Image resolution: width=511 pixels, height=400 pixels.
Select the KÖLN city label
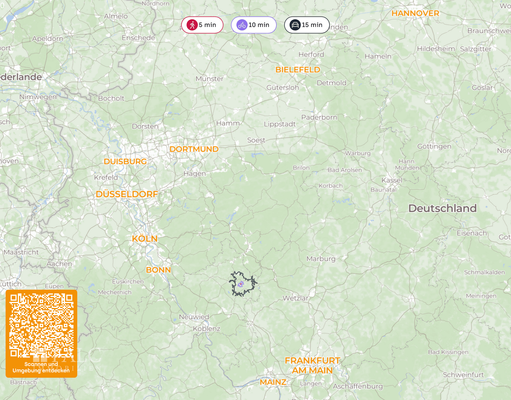(x=145, y=238)
